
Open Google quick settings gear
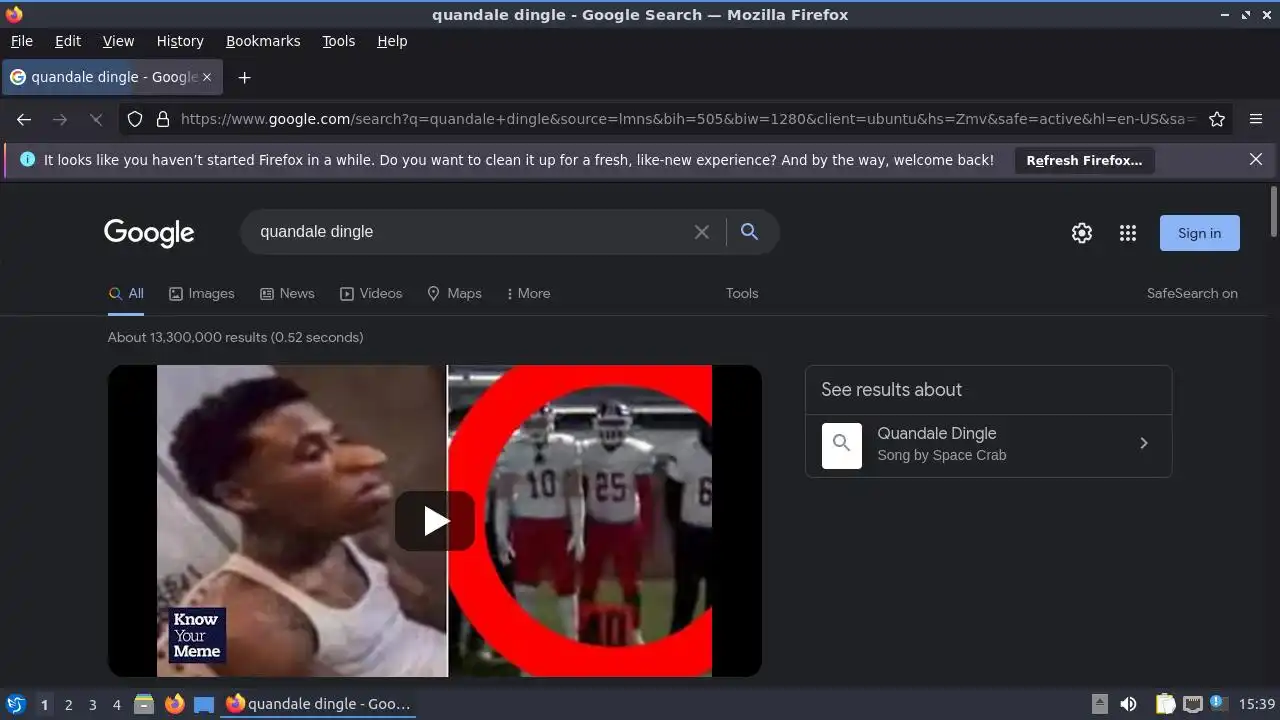(1082, 233)
